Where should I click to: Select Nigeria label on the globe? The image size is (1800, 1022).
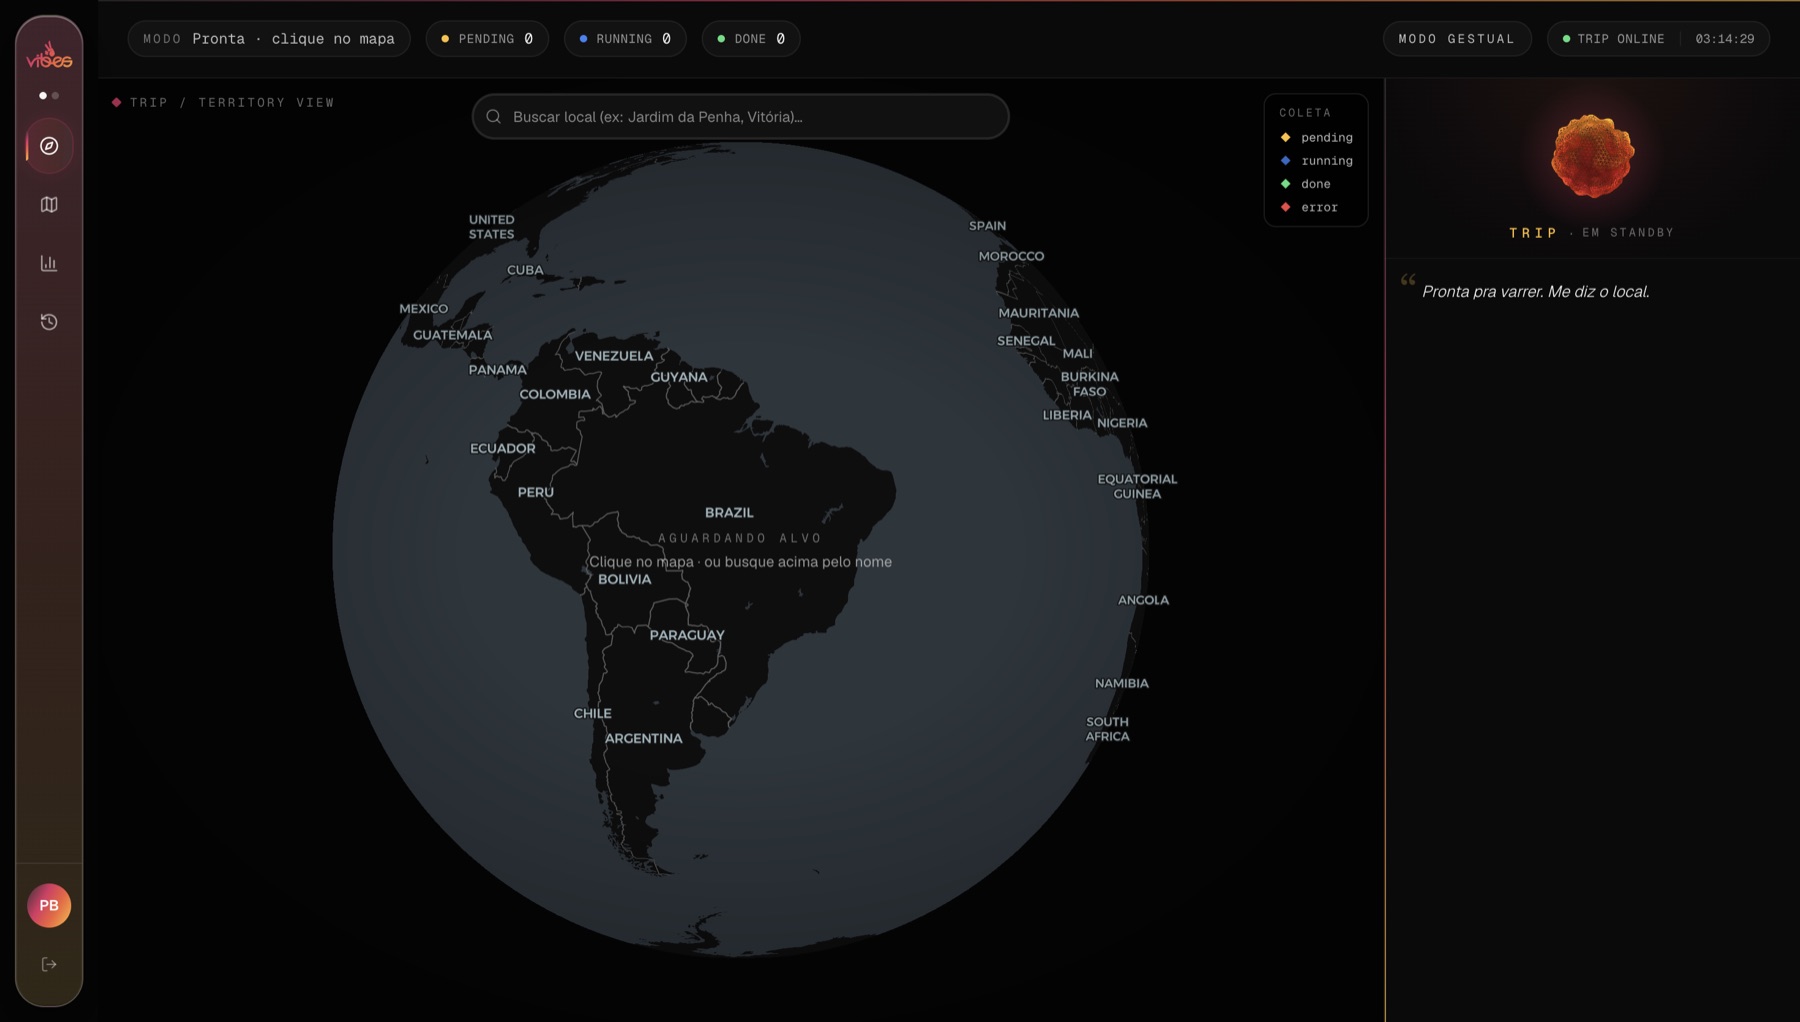(x=1122, y=423)
